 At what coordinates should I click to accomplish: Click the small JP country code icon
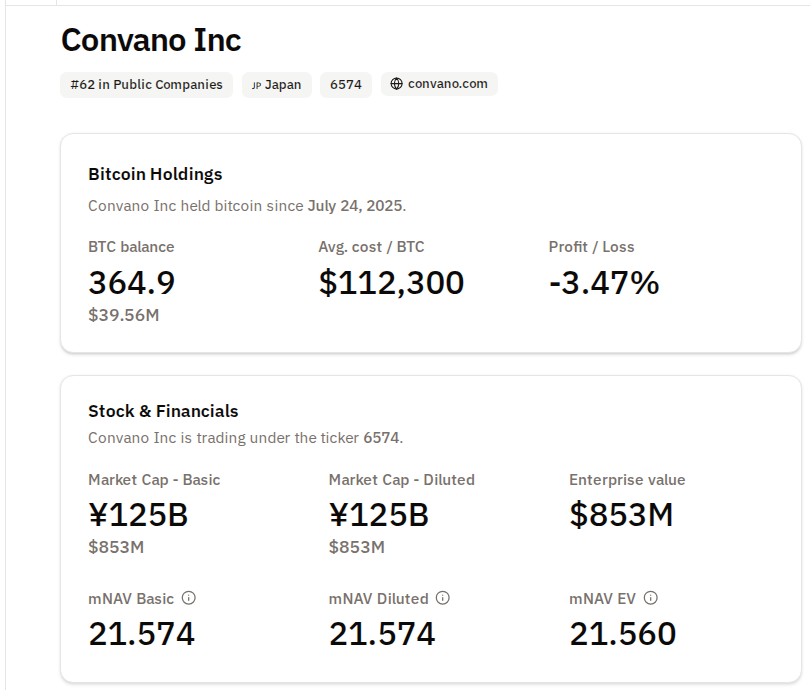[x=256, y=85]
